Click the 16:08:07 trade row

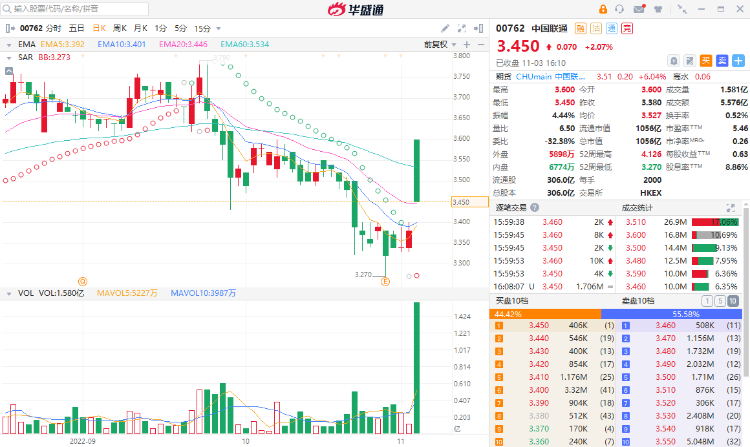point(553,287)
